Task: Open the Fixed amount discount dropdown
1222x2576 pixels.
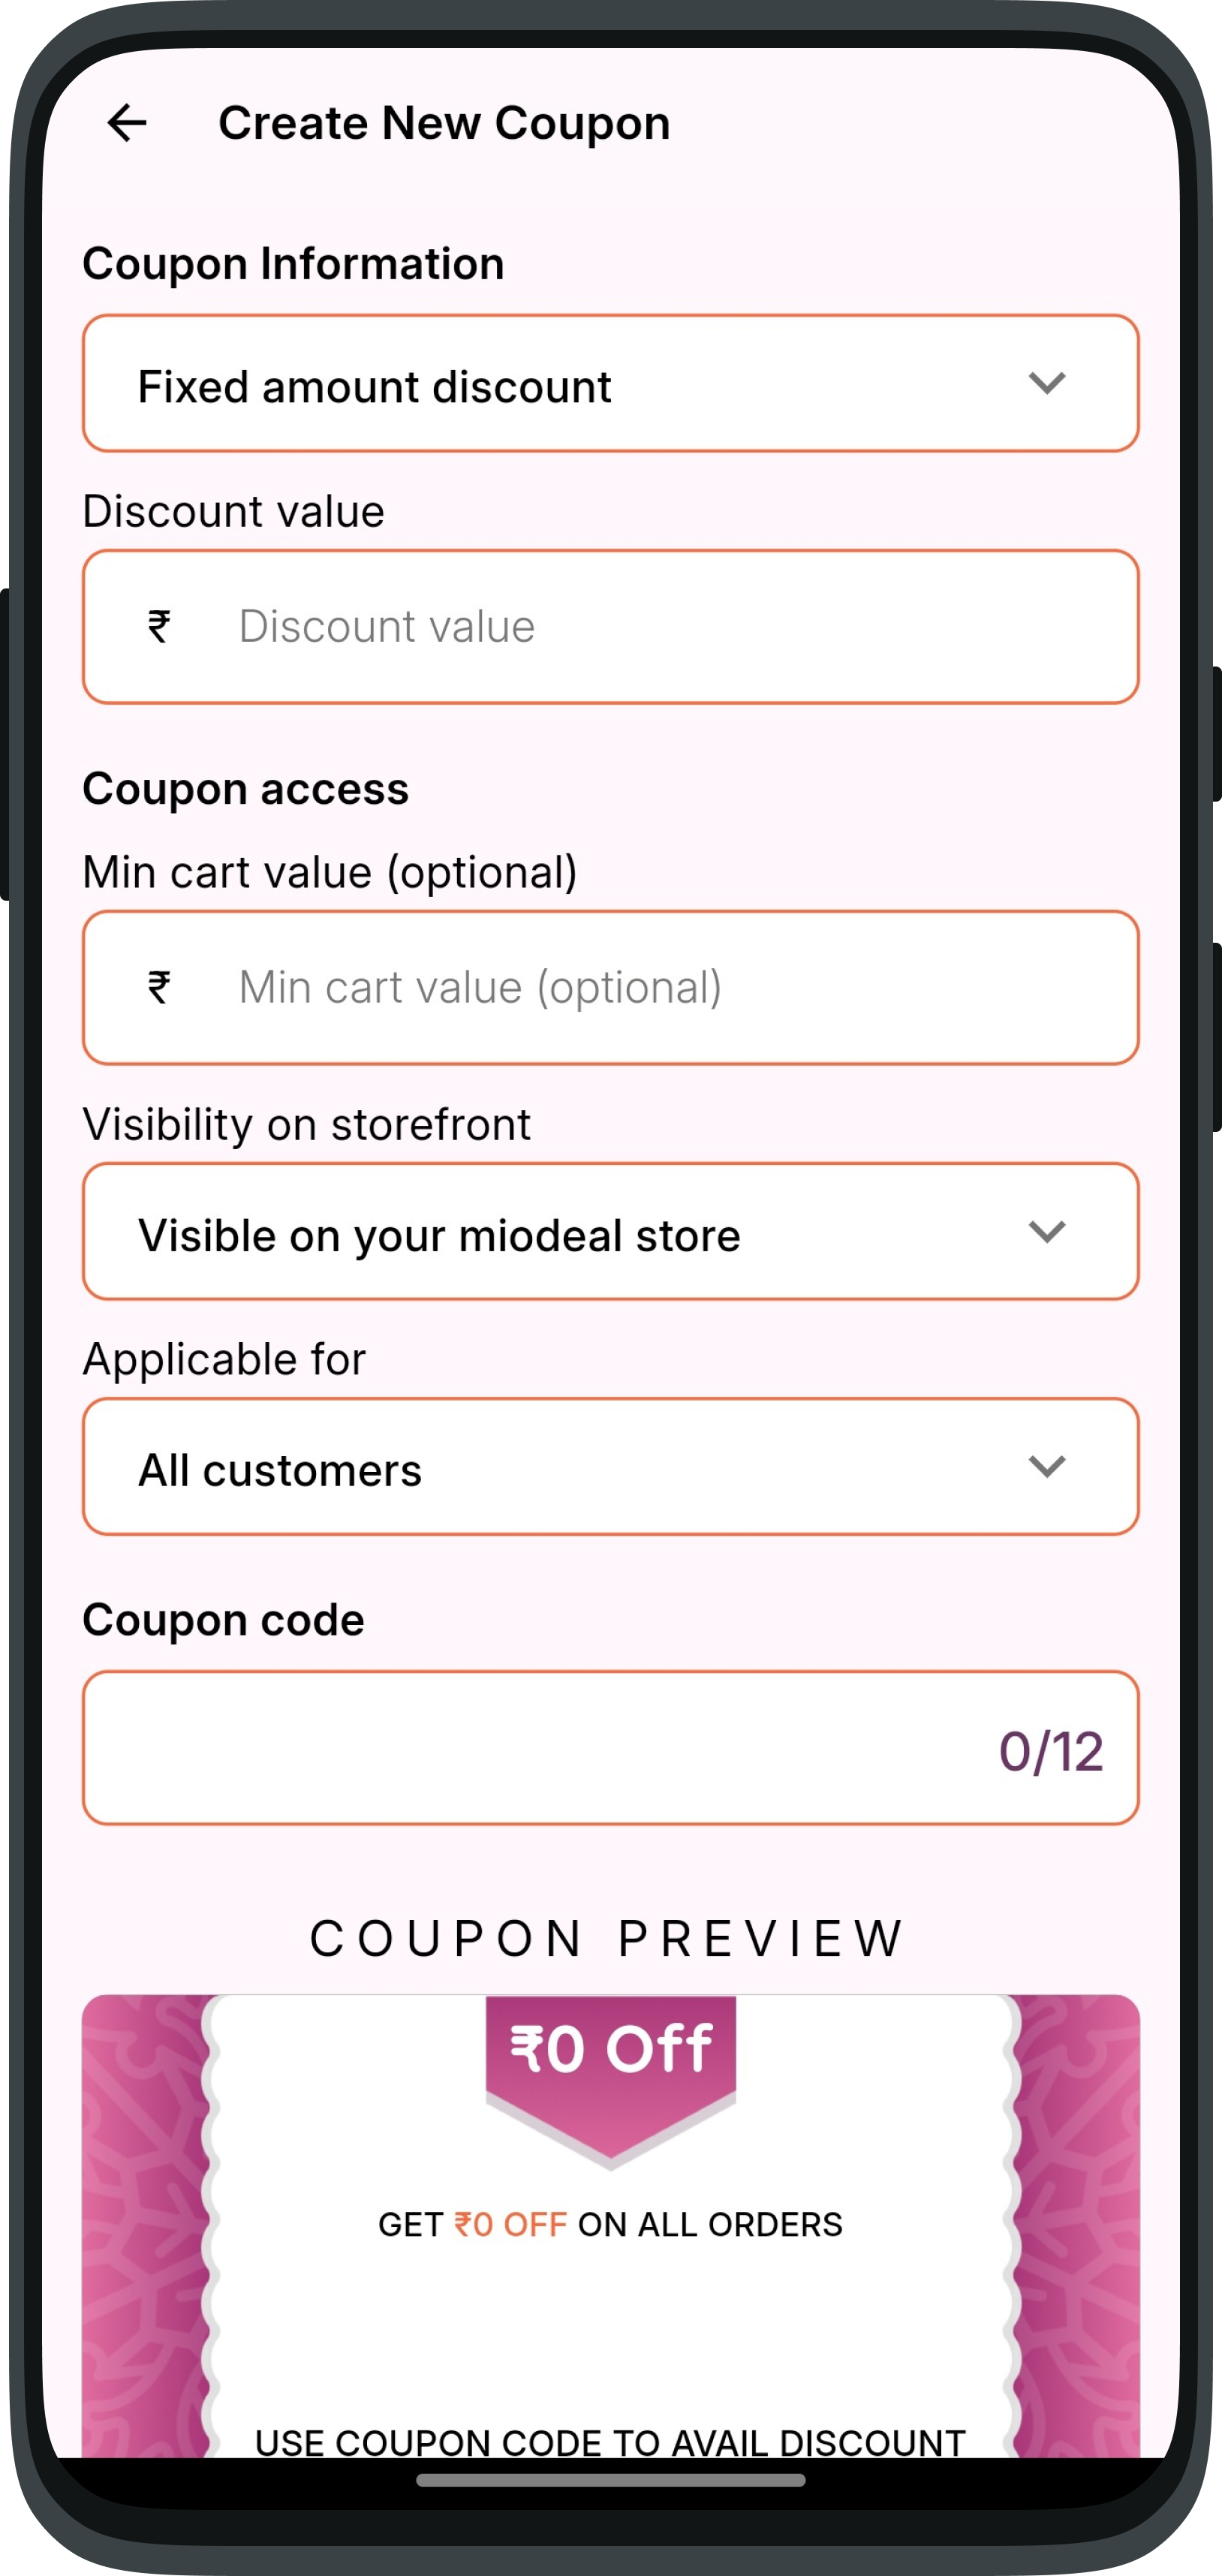Action: coord(611,384)
